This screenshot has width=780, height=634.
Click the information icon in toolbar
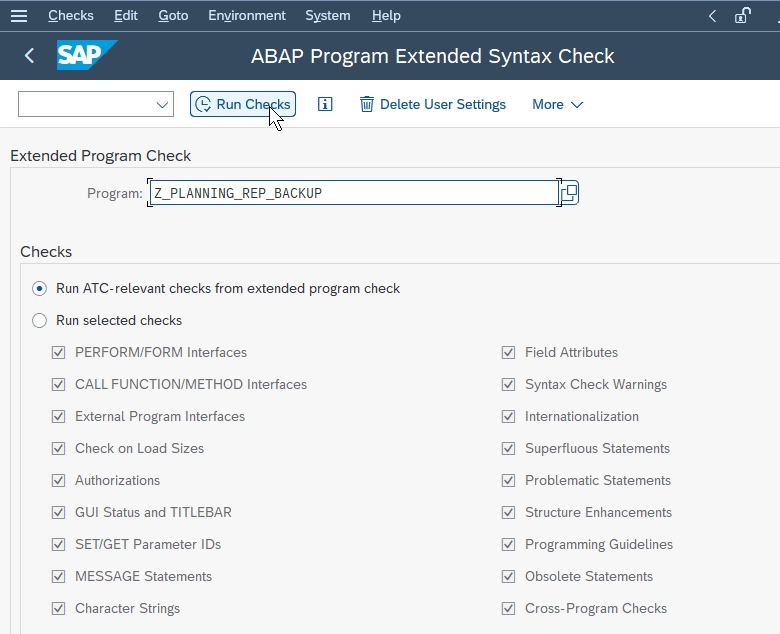pyautogui.click(x=325, y=104)
